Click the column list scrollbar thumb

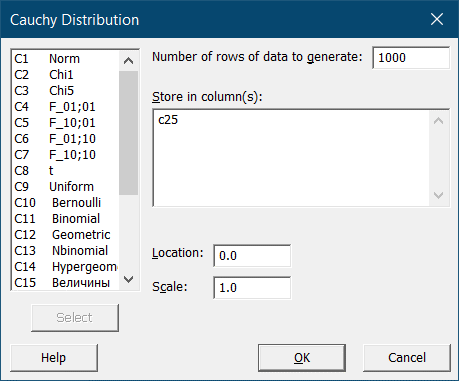[128, 133]
